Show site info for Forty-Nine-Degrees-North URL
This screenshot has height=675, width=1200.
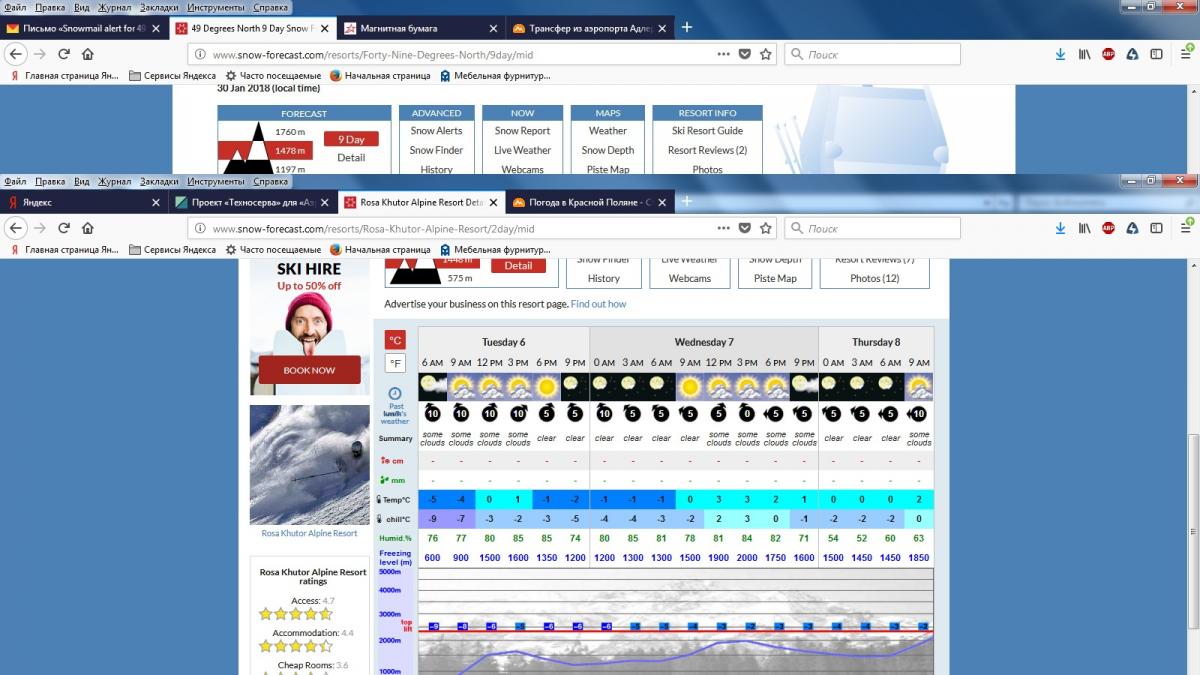click(x=200, y=55)
